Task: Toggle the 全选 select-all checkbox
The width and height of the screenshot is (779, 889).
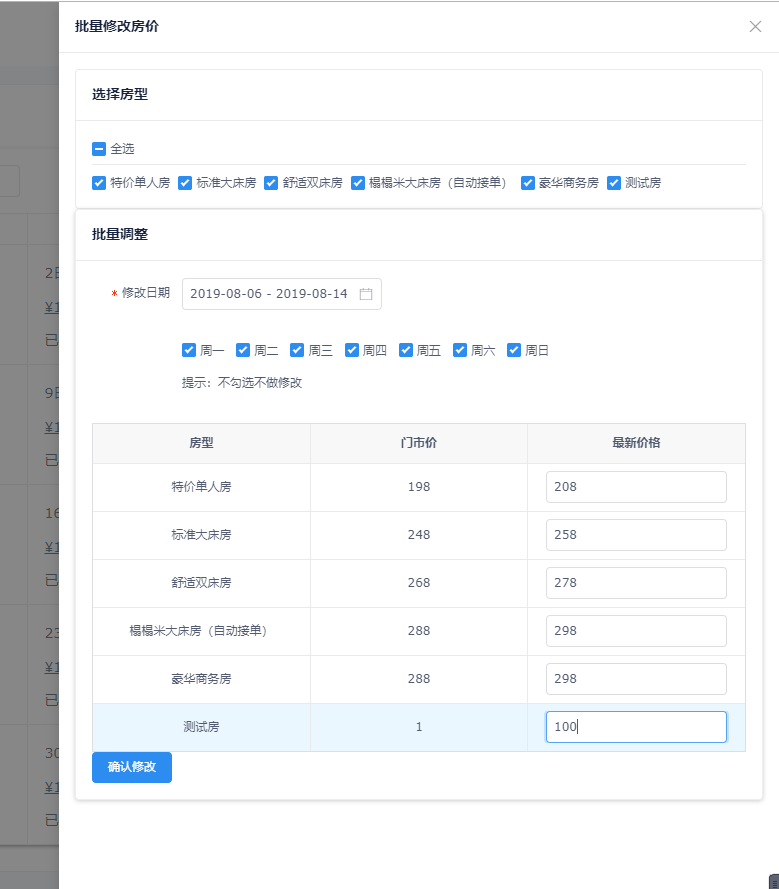Action: (99, 149)
